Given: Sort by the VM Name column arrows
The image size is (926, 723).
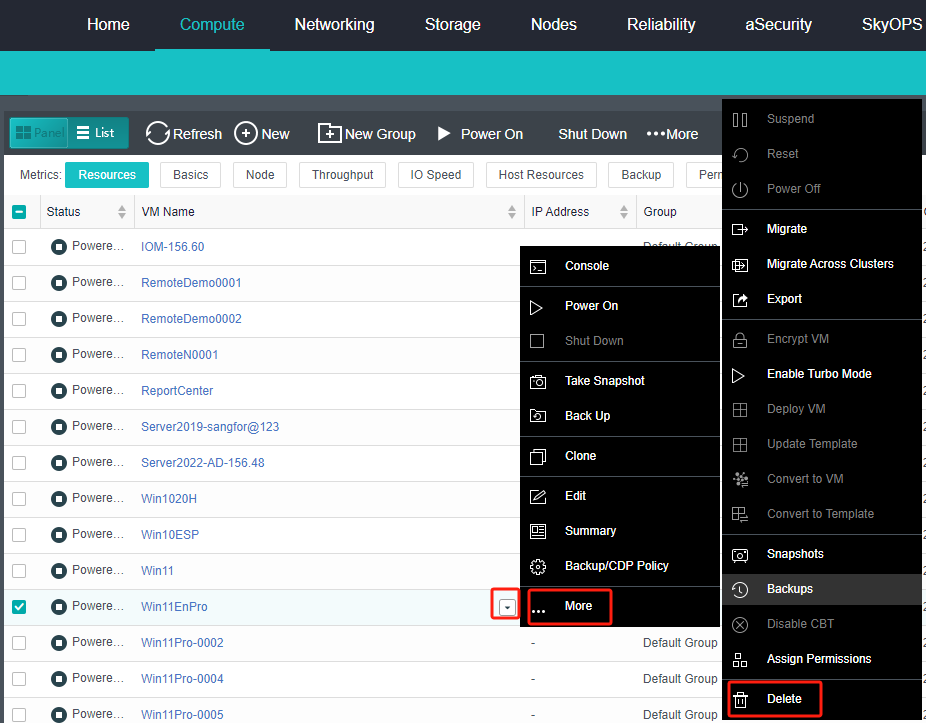Looking at the screenshot, I should pyautogui.click(x=511, y=212).
